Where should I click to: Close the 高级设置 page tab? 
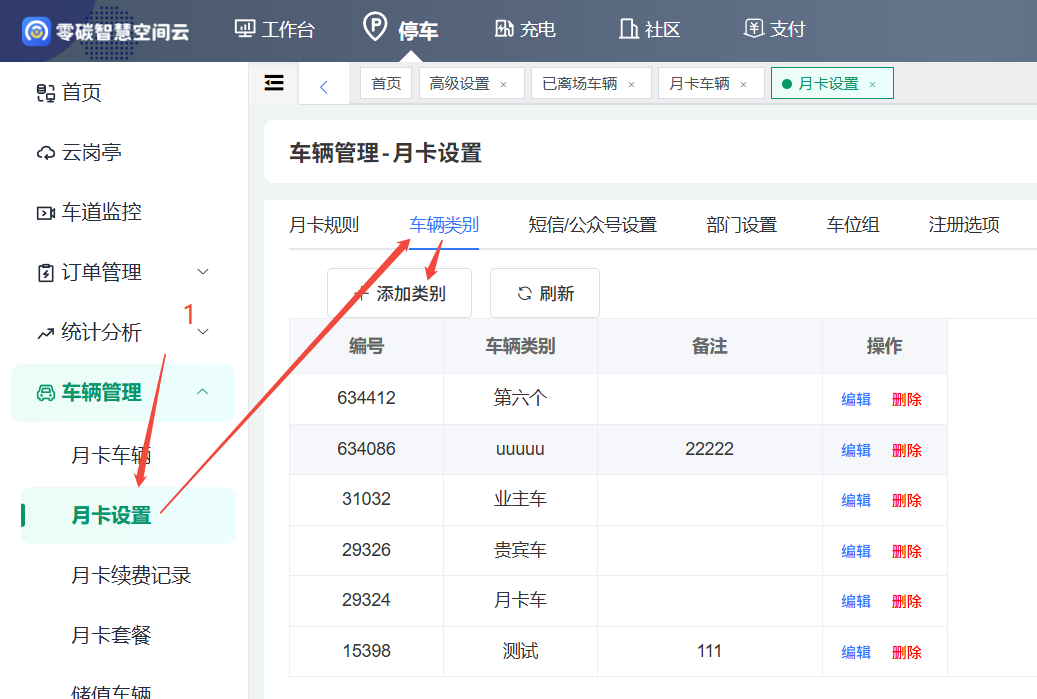point(504,85)
